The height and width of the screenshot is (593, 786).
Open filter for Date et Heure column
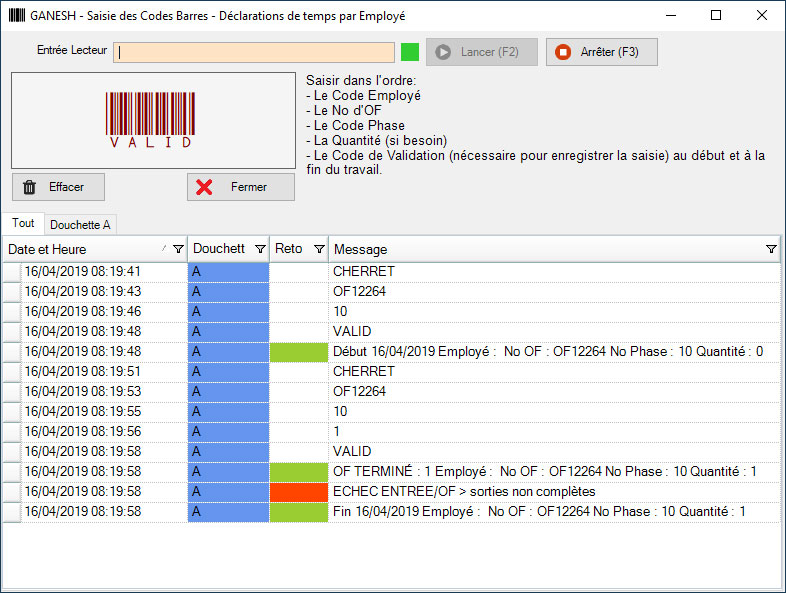click(x=178, y=249)
